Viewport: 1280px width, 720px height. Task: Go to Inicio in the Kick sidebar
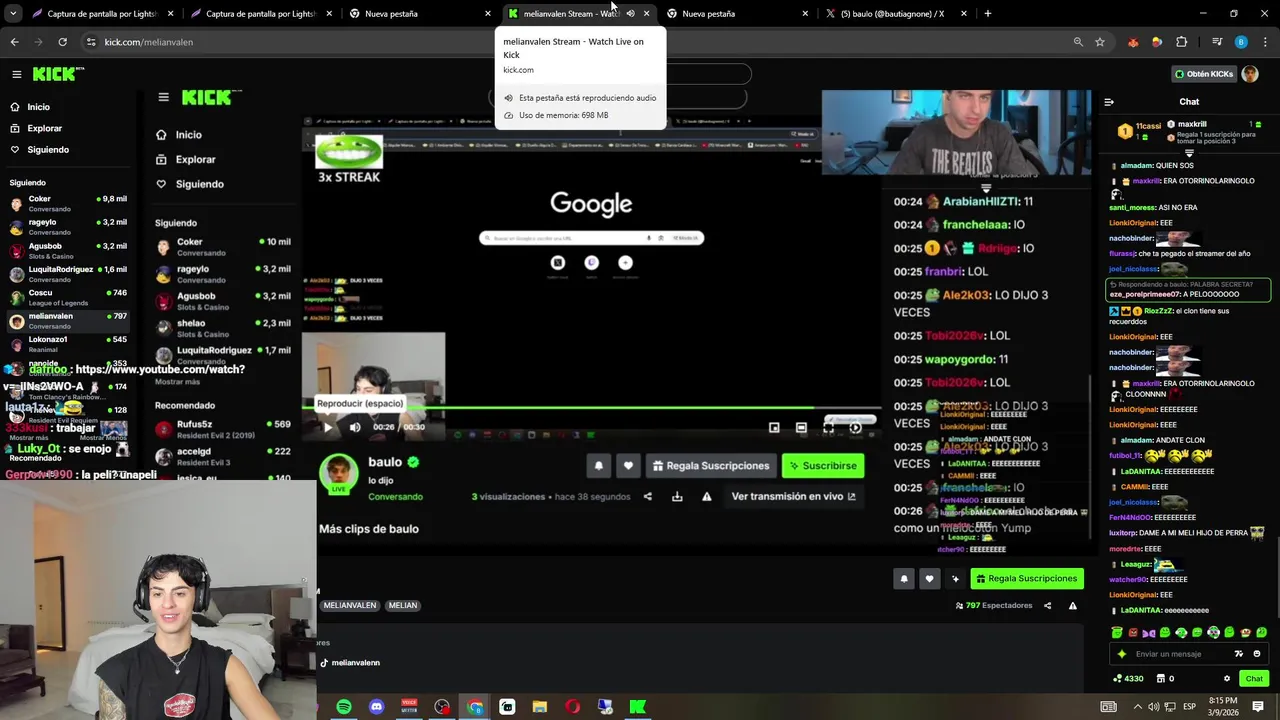click(x=38, y=107)
